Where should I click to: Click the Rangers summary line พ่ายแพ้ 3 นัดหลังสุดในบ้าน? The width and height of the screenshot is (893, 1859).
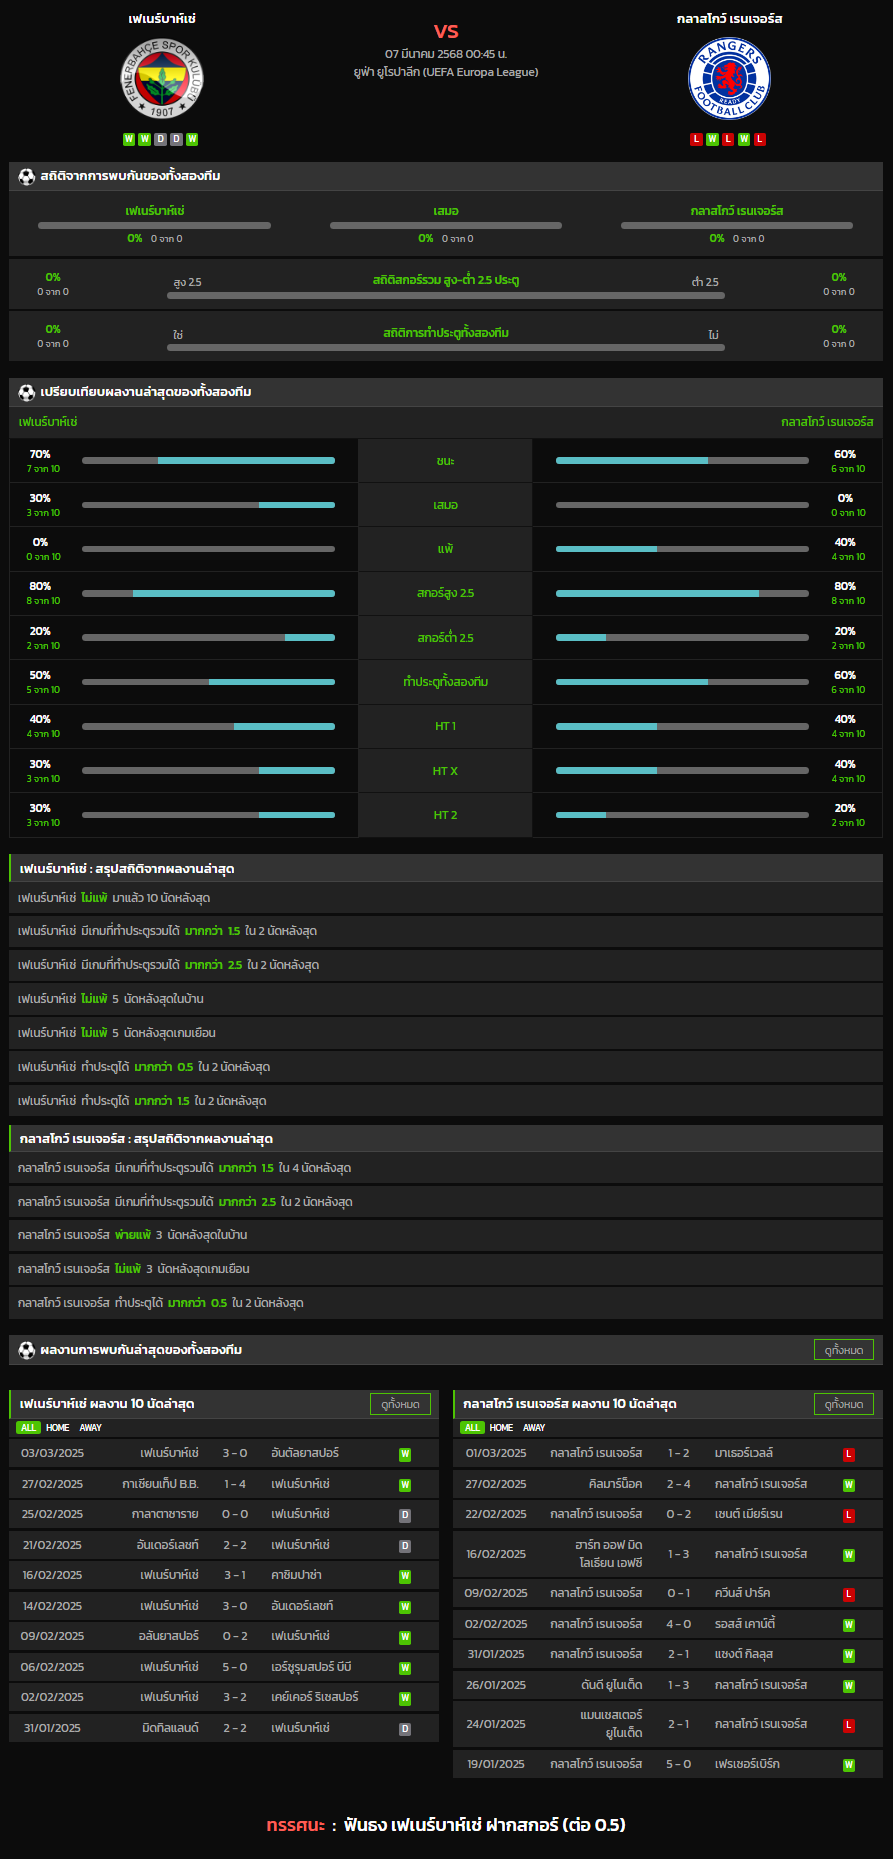[446, 1236]
